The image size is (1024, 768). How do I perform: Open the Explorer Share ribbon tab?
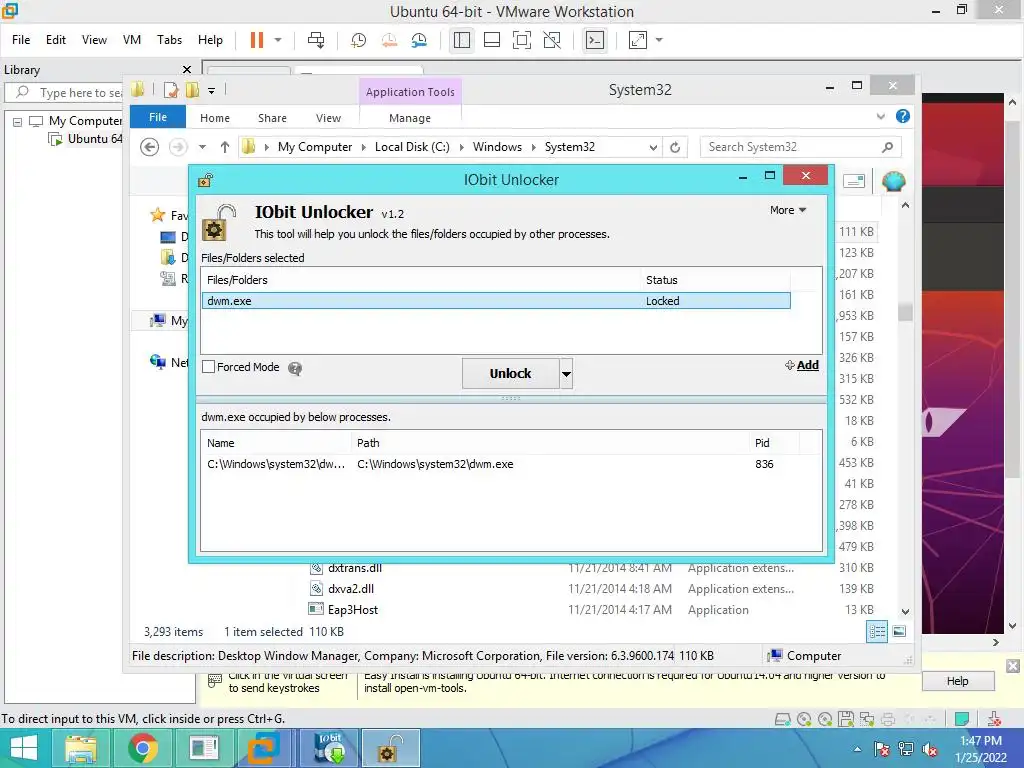(x=272, y=118)
